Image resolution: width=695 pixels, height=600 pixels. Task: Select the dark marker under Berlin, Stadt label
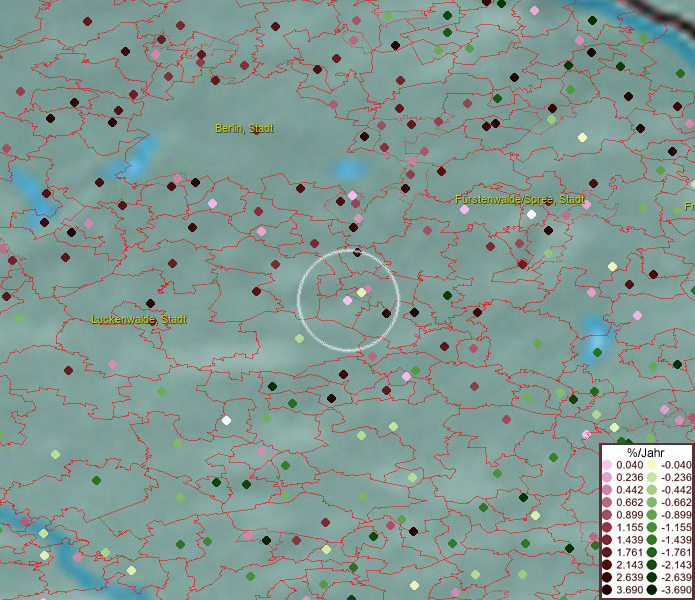257,131
